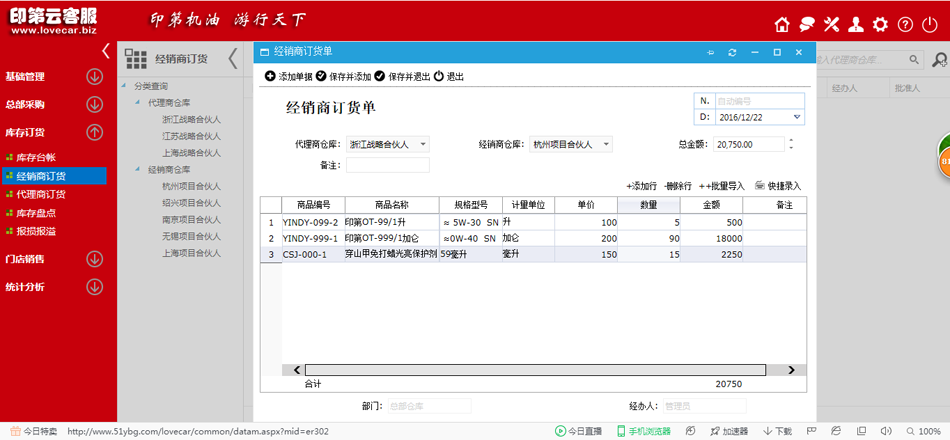Open 报损报溢 in the sidebar

coord(36,232)
